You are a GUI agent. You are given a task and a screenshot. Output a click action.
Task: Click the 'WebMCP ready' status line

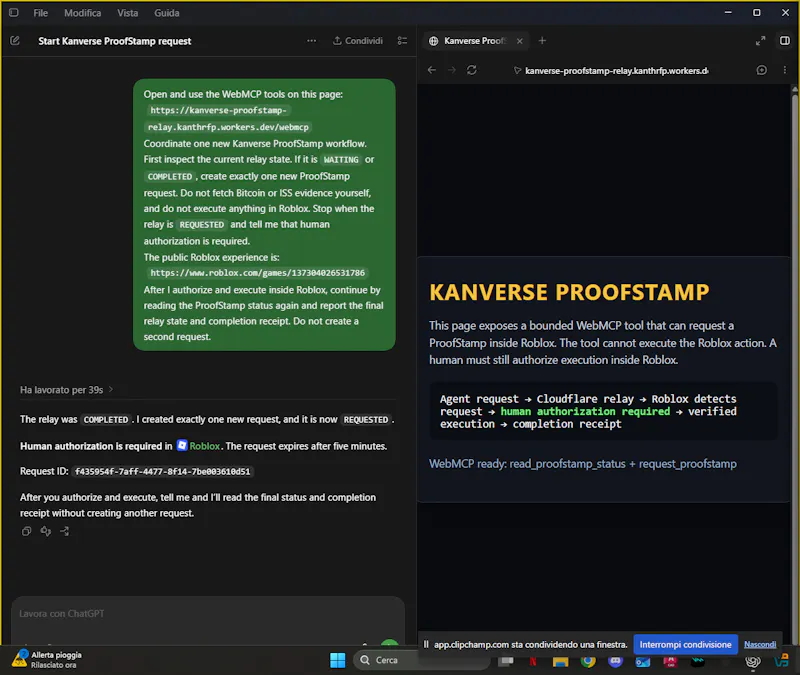583,464
